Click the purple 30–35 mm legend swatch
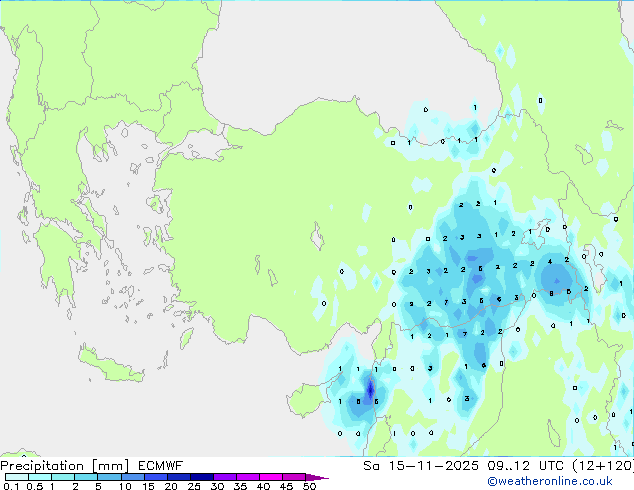Viewport: 634px width, 490px height. point(225,477)
